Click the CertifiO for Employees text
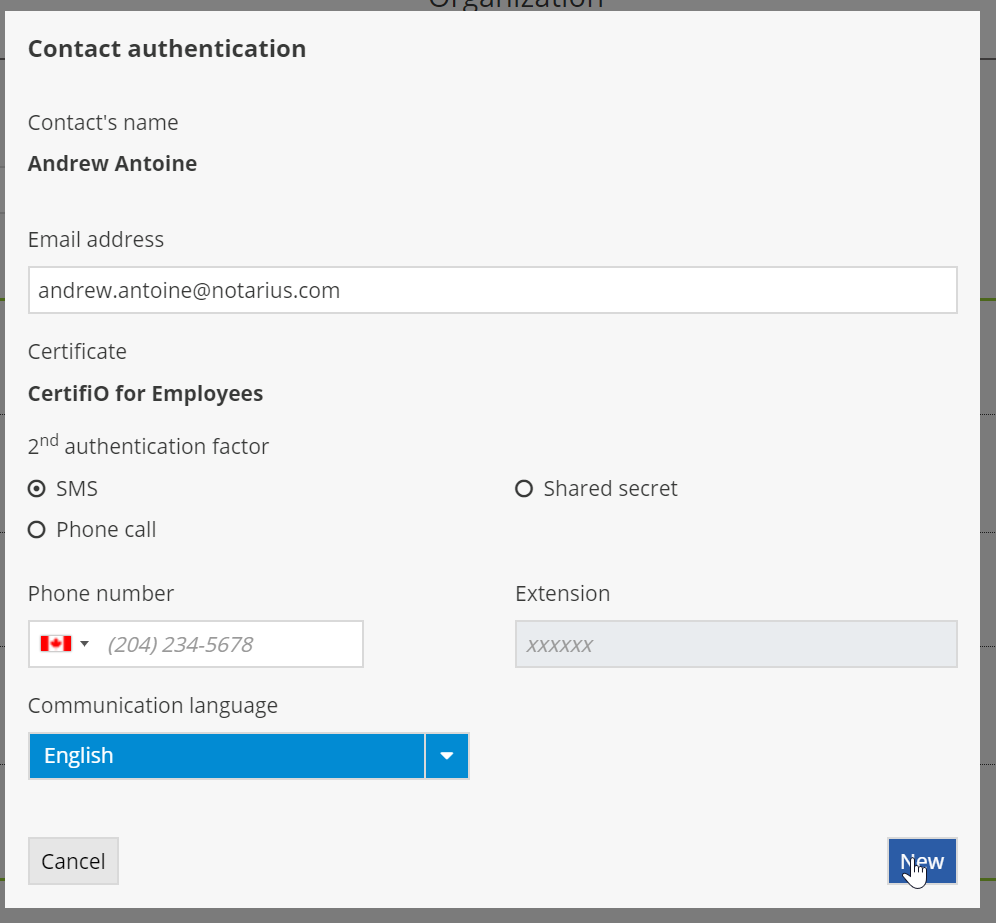The width and height of the screenshot is (996, 923). point(145,394)
